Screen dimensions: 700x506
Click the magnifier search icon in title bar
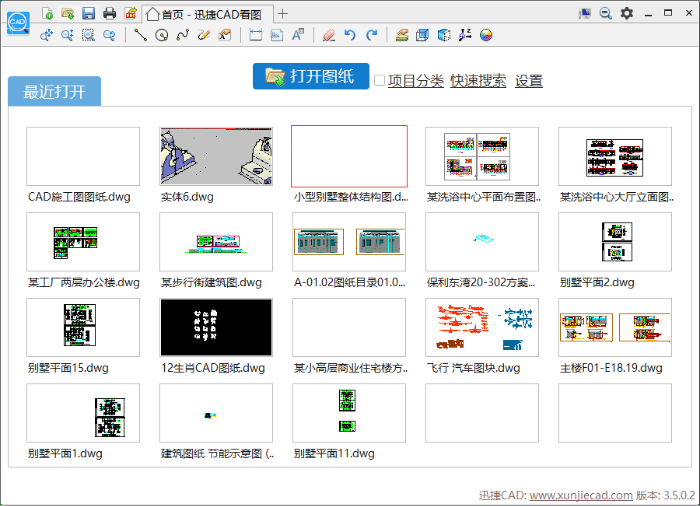click(605, 13)
